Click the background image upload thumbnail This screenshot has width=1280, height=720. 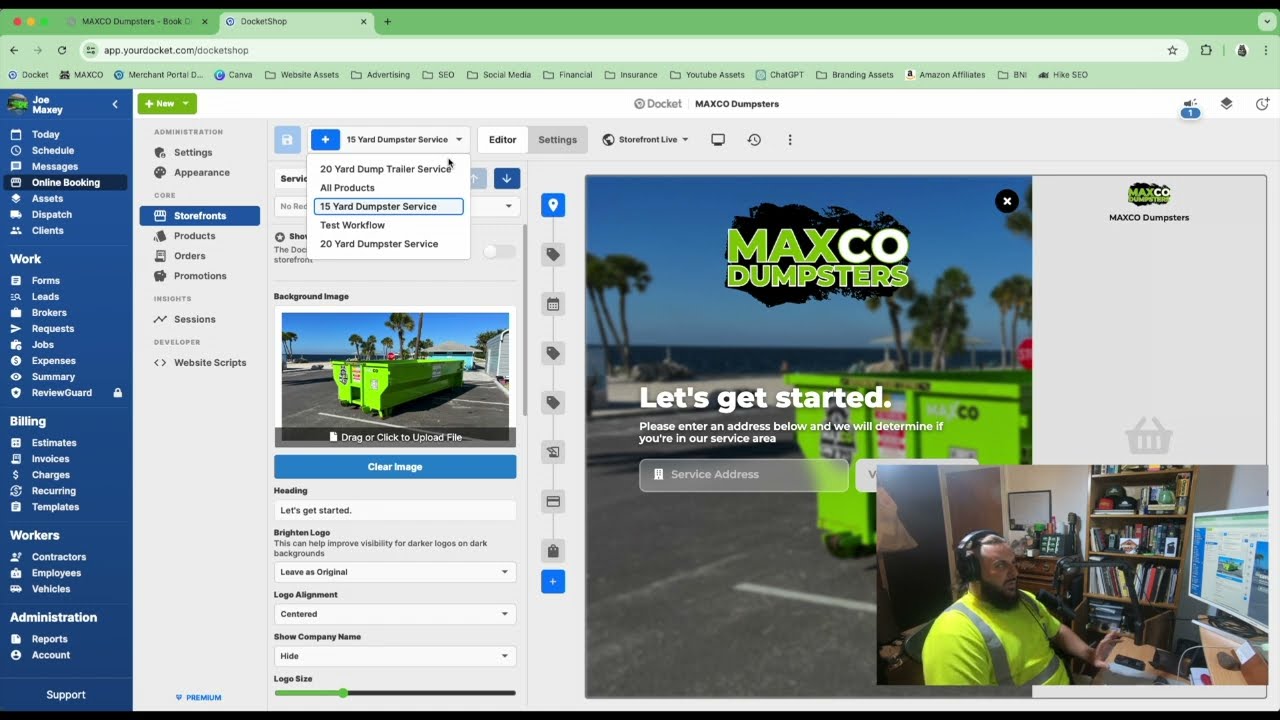pos(395,377)
